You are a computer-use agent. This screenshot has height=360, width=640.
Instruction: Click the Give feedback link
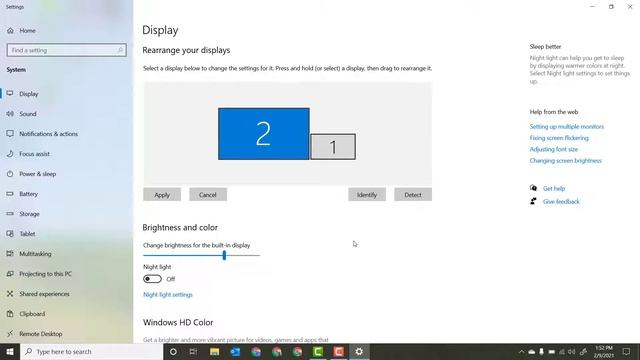pos(561,202)
